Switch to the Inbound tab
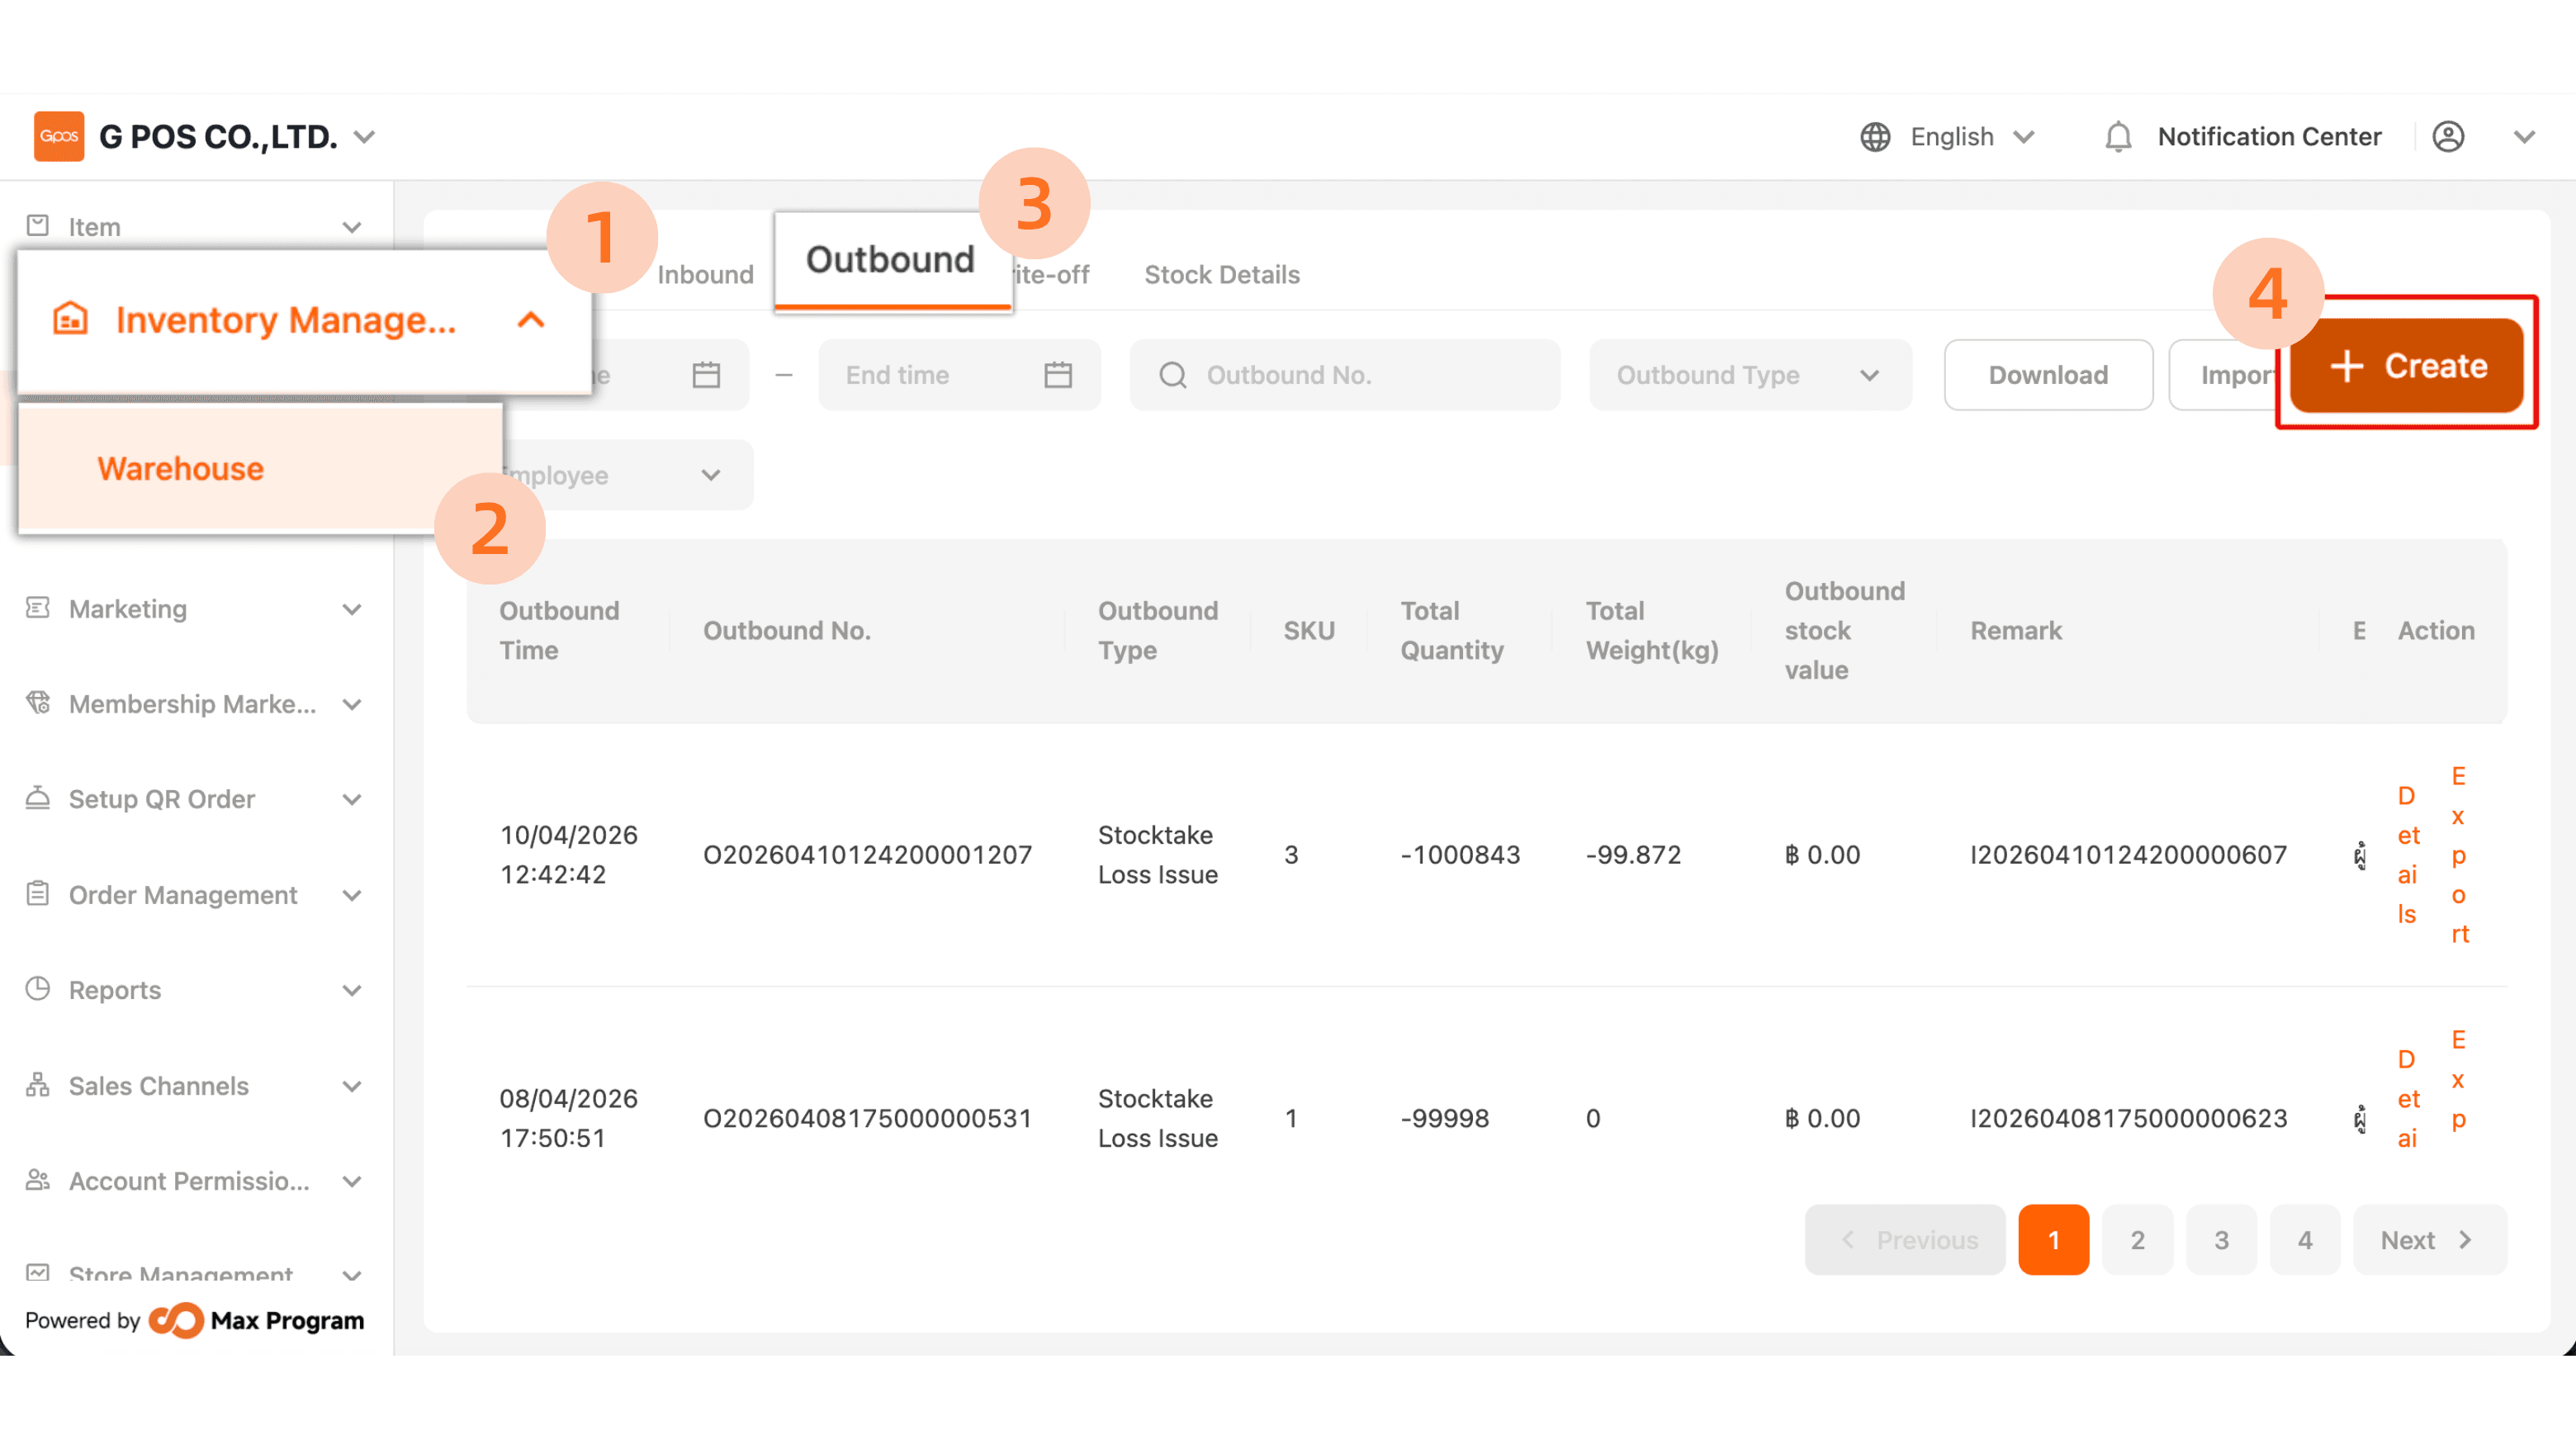 705,275
